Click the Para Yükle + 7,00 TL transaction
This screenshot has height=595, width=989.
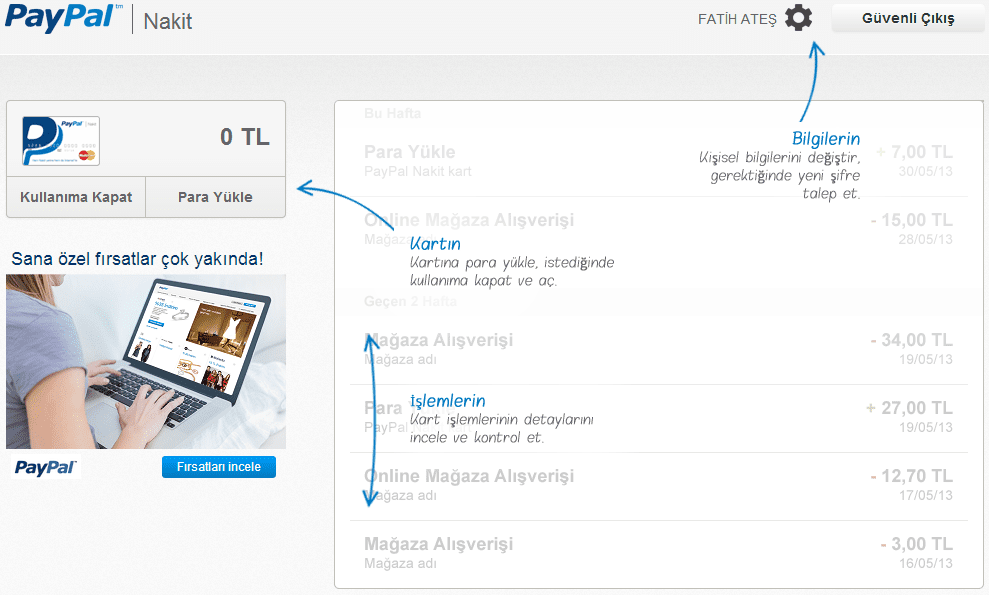[x=658, y=162]
